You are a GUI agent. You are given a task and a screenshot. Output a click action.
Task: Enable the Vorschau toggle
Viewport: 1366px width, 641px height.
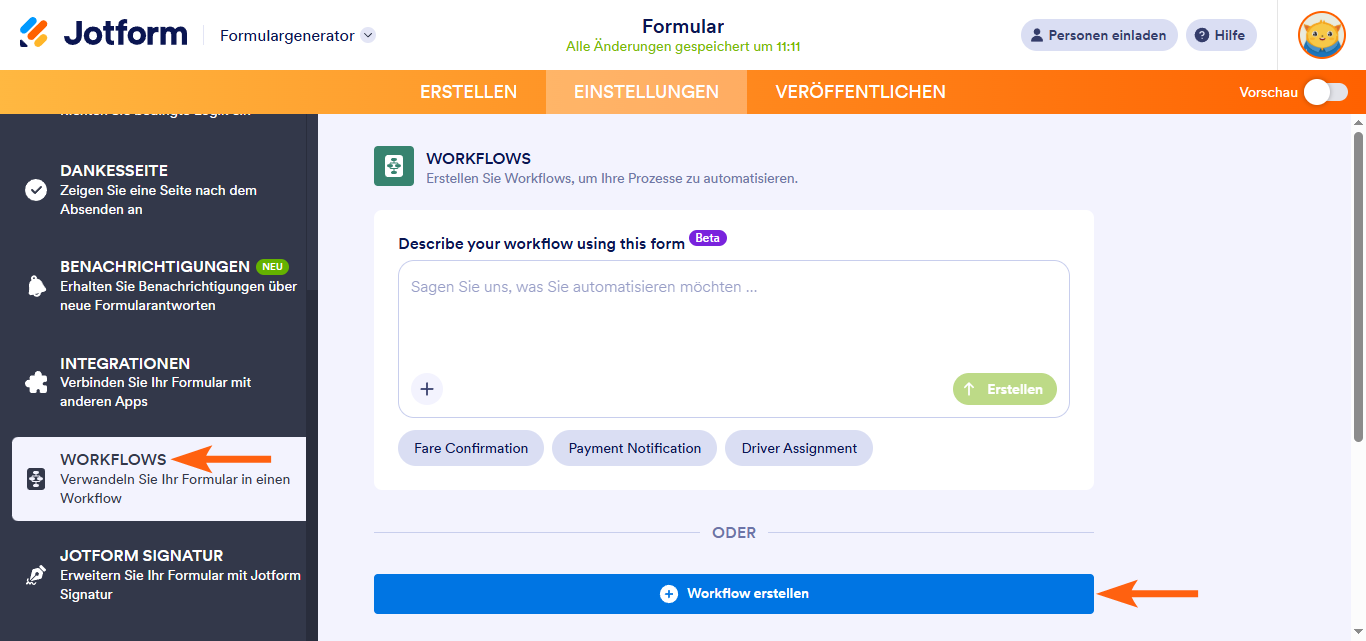pos(1324,91)
